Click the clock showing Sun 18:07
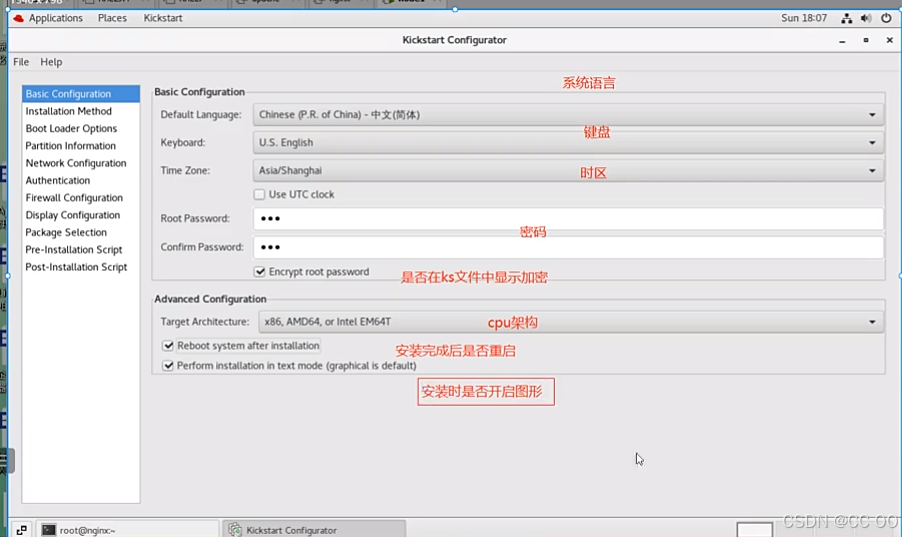Viewport: 902px width, 537px height. click(804, 18)
